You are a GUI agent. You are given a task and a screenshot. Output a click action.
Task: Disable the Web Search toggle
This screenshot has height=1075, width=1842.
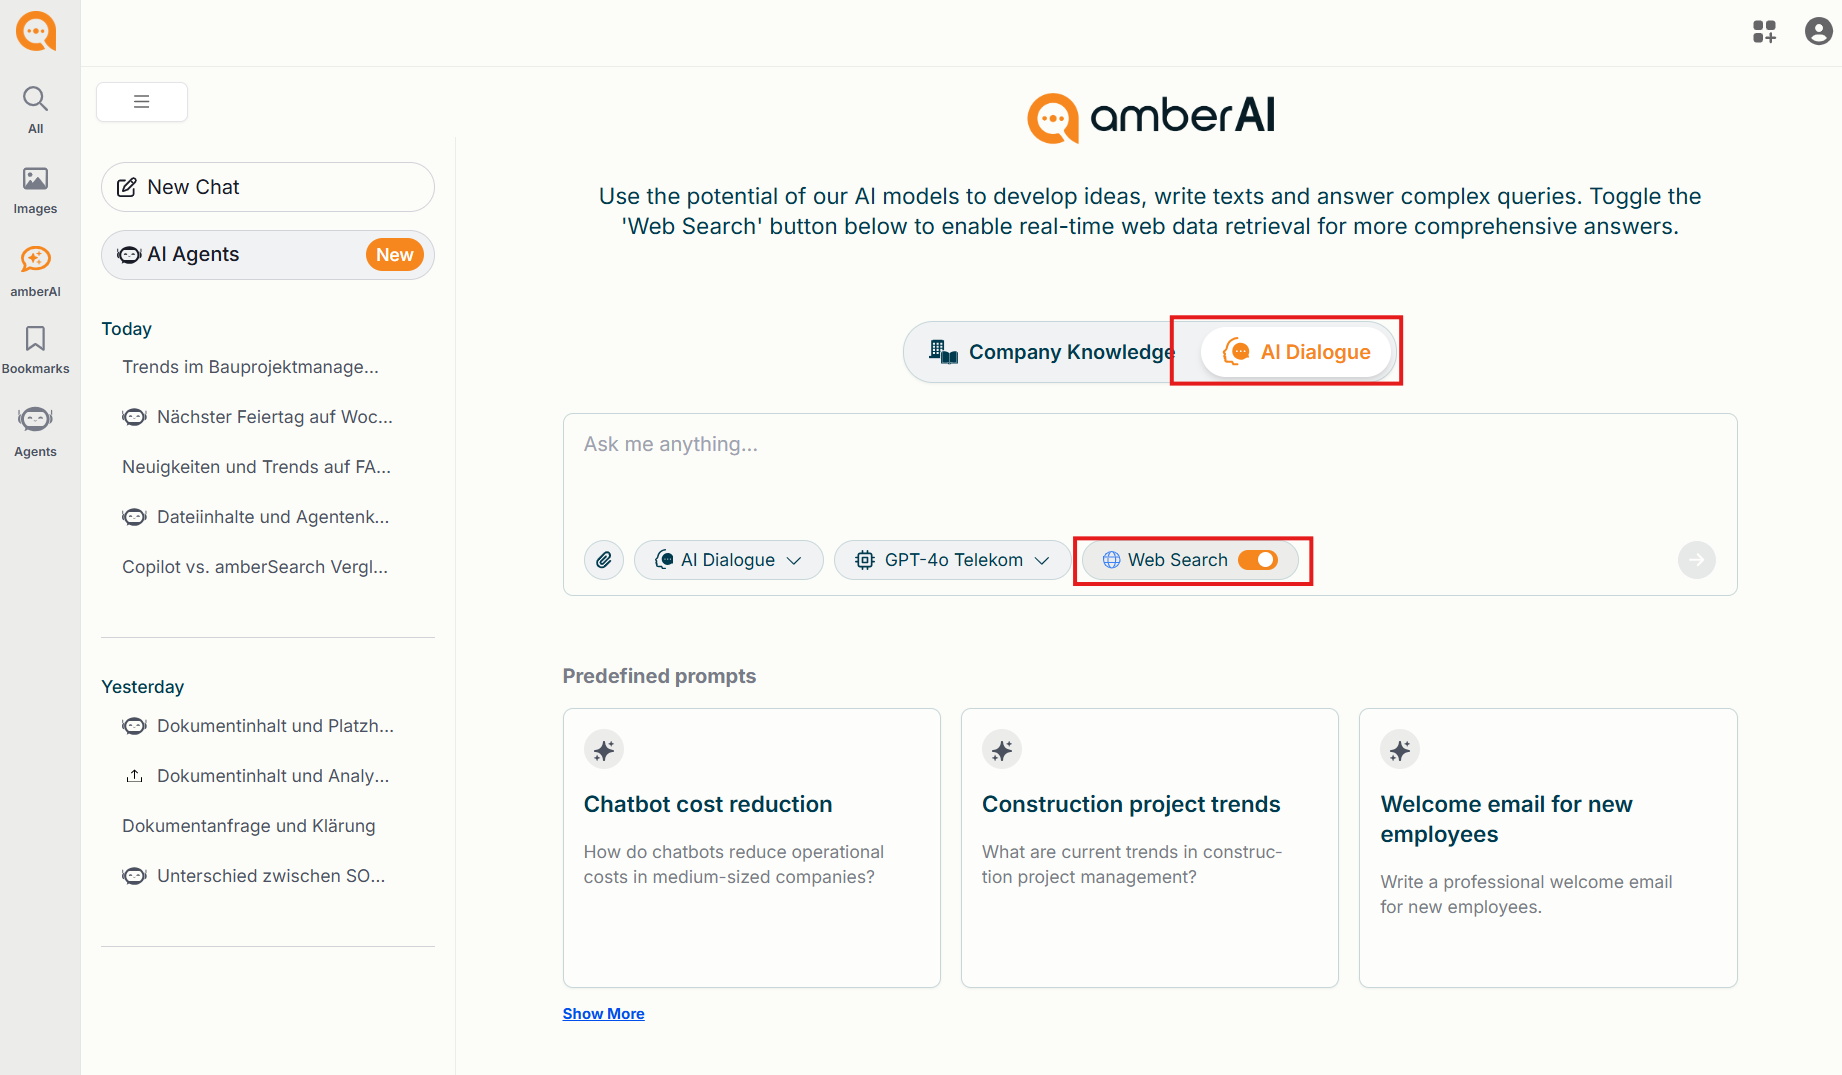(x=1258, y=560)
